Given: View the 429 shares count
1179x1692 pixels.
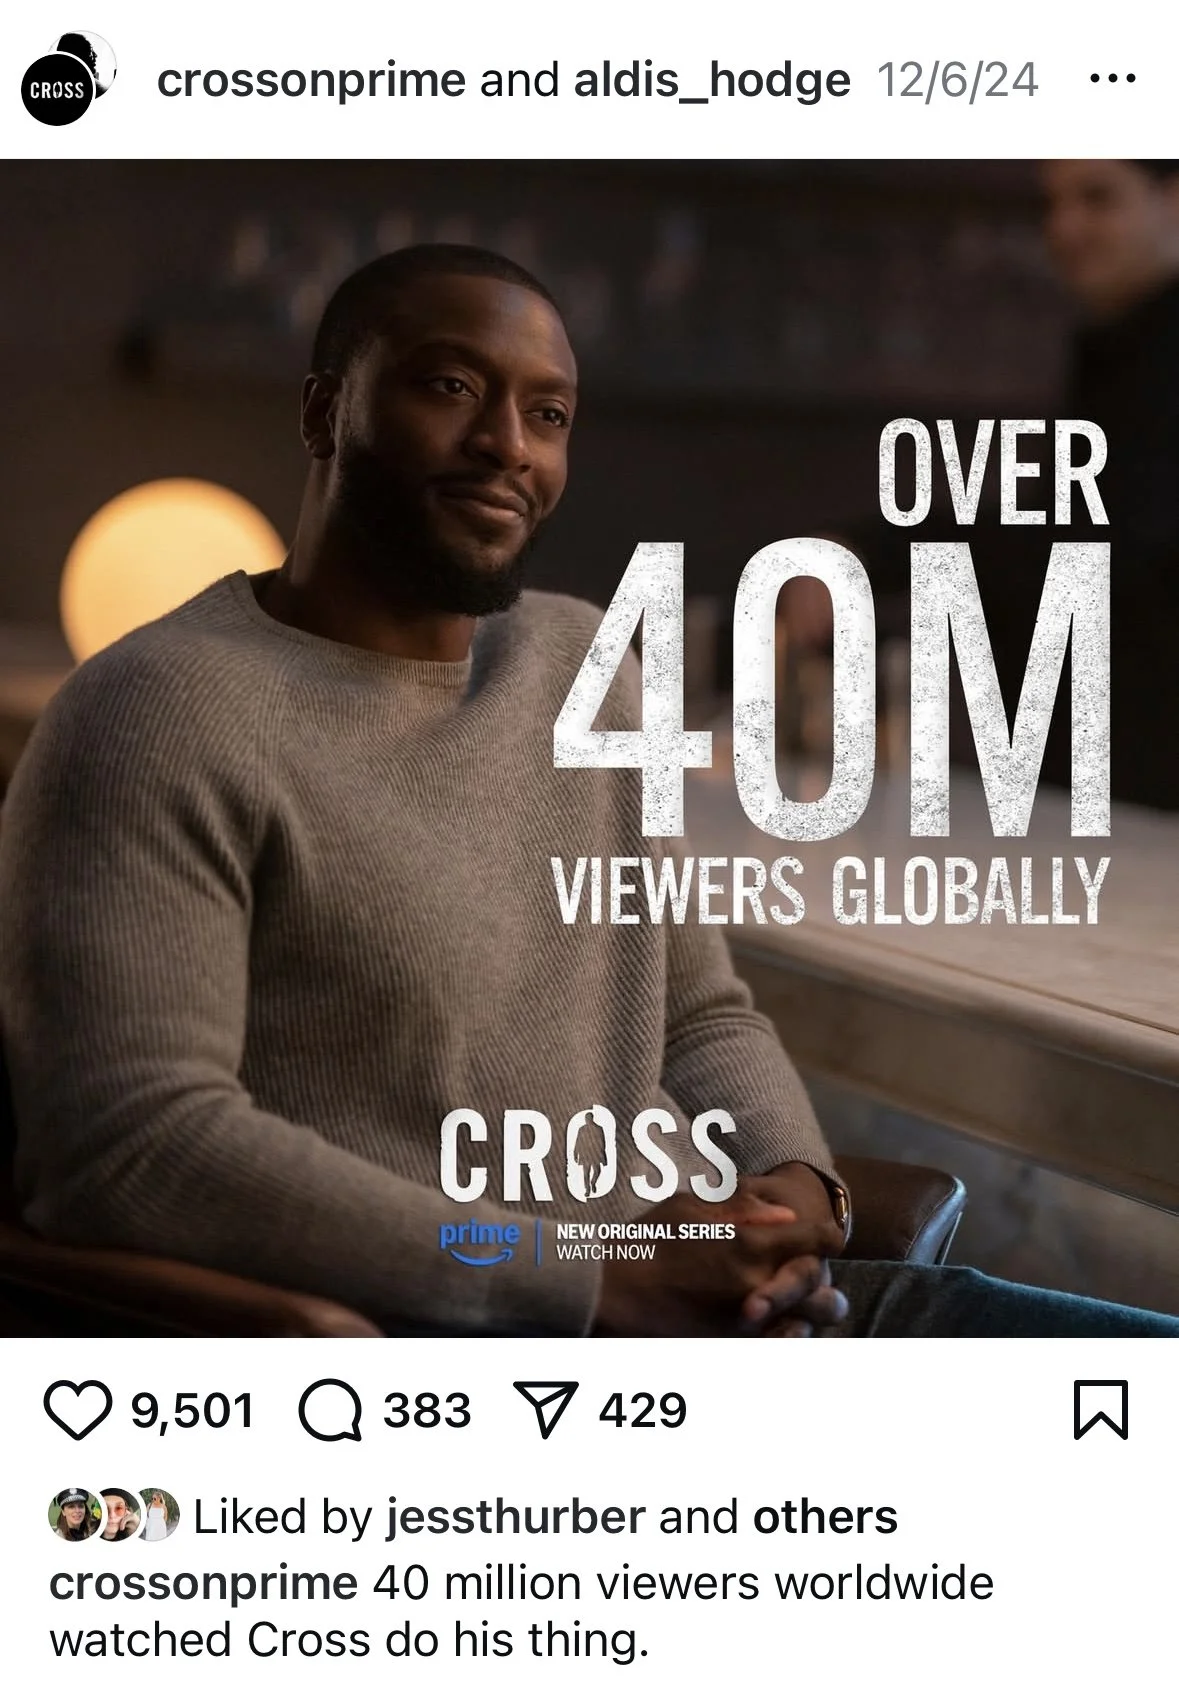Looking at the screenshot, I should (x=643, y=1411).
